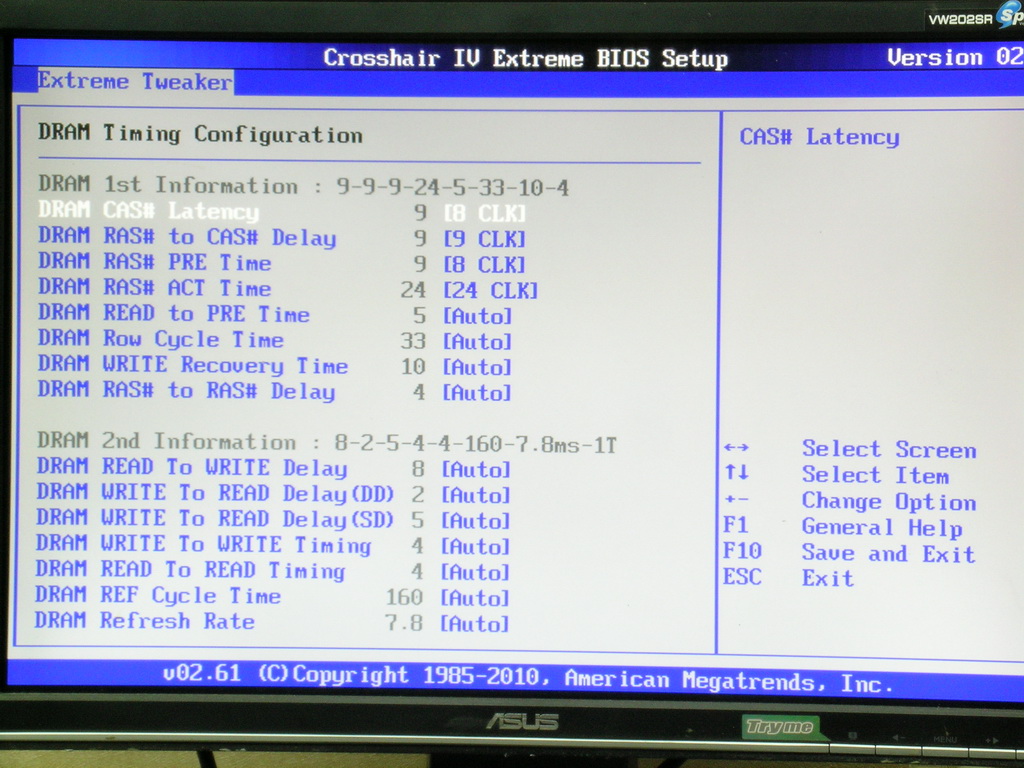This screenshot has width=1024, height=768.
Task: Open [Auto] for READ To READ Timing
Action: [475, 572]
